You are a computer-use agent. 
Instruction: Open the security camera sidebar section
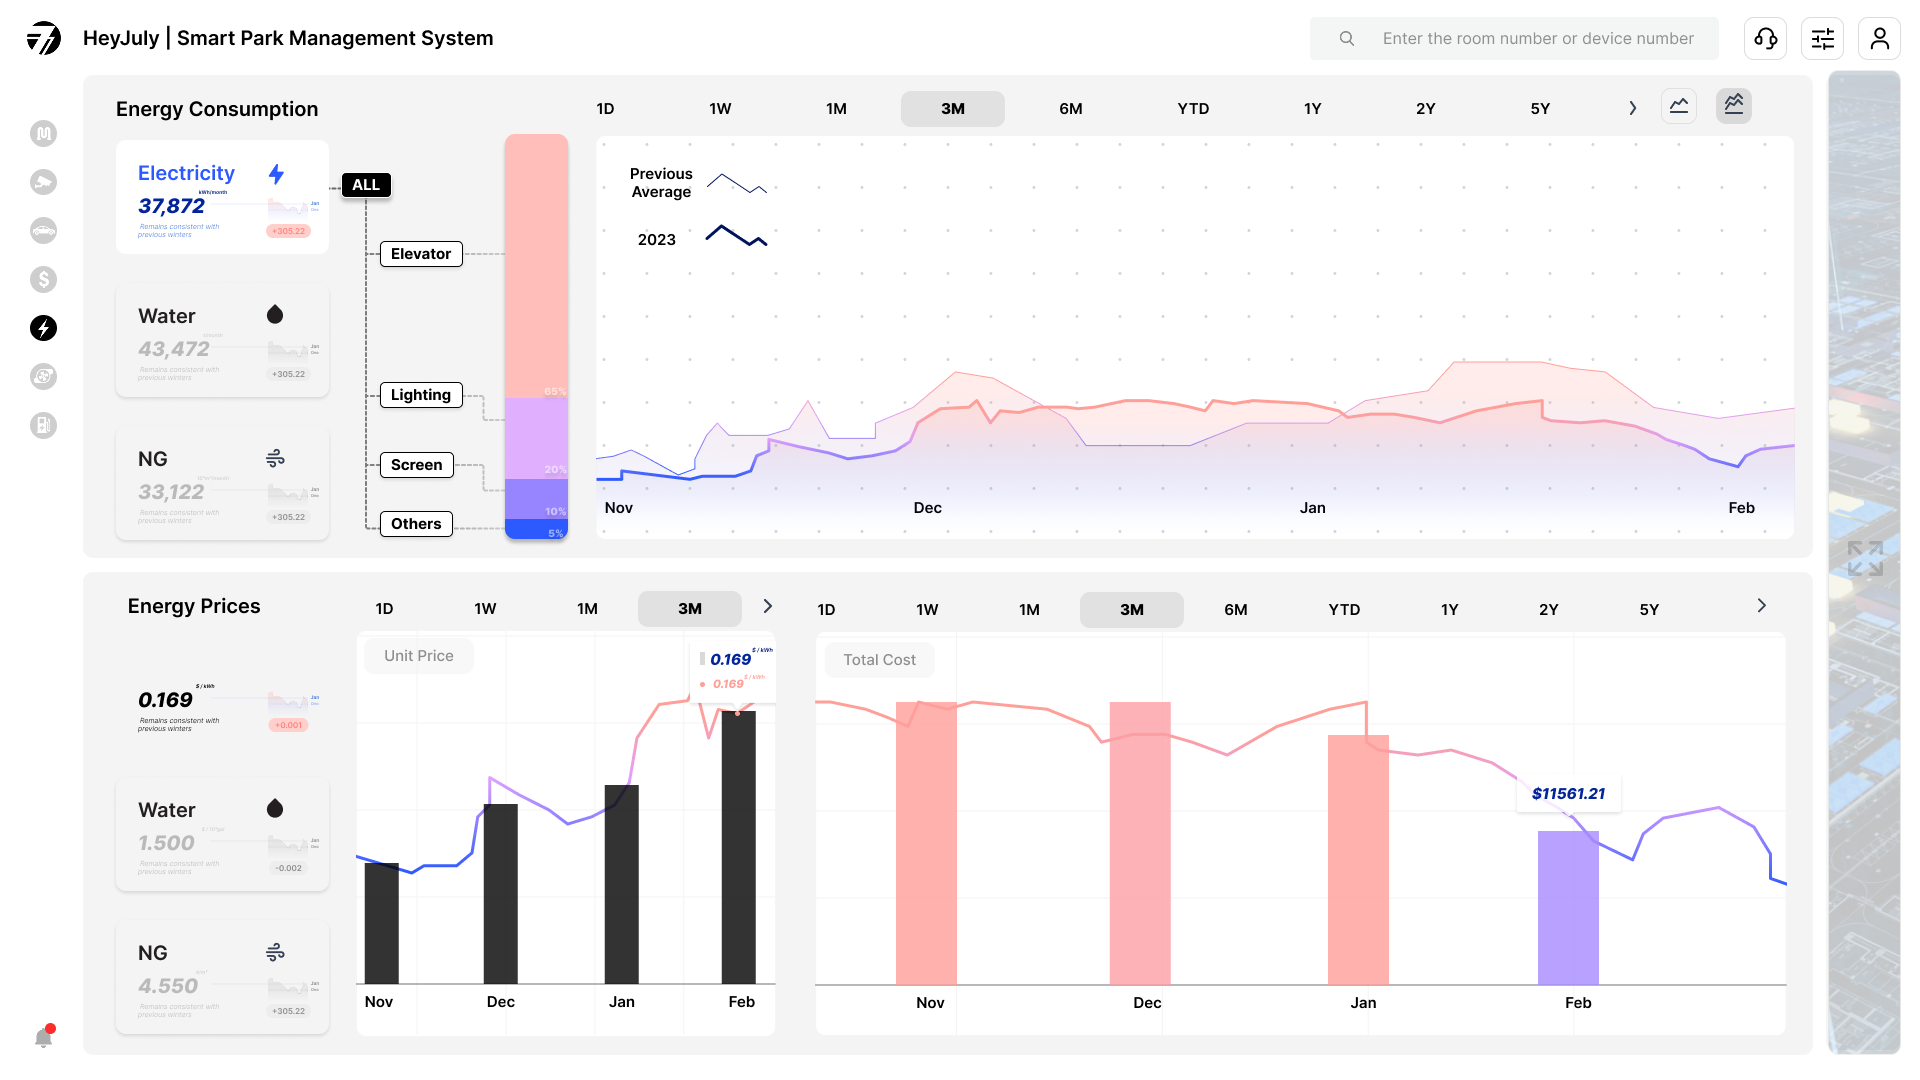(x=43, y=182)
